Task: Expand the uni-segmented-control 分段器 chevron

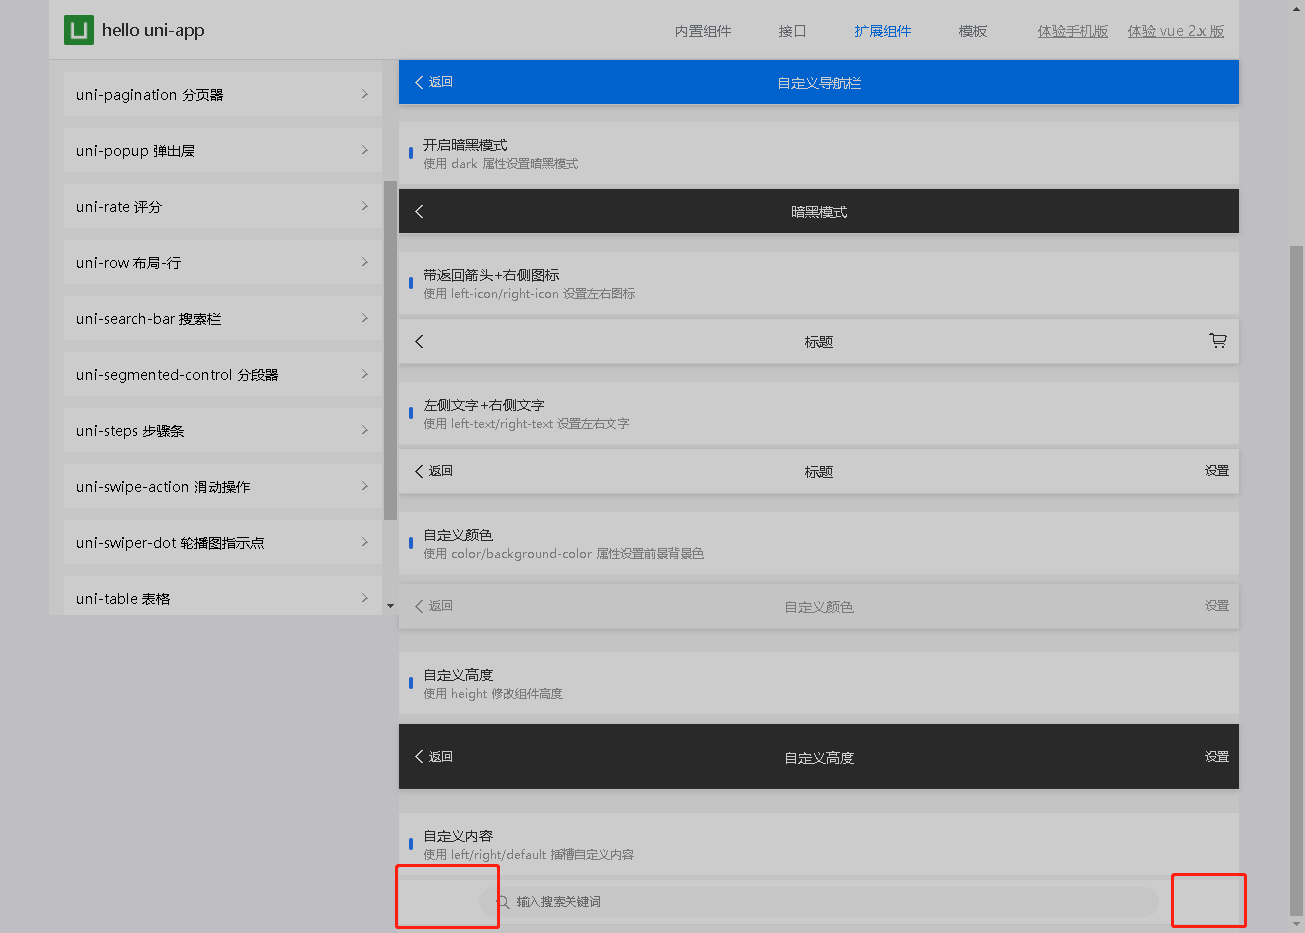Action: click(x=364, y=374)
